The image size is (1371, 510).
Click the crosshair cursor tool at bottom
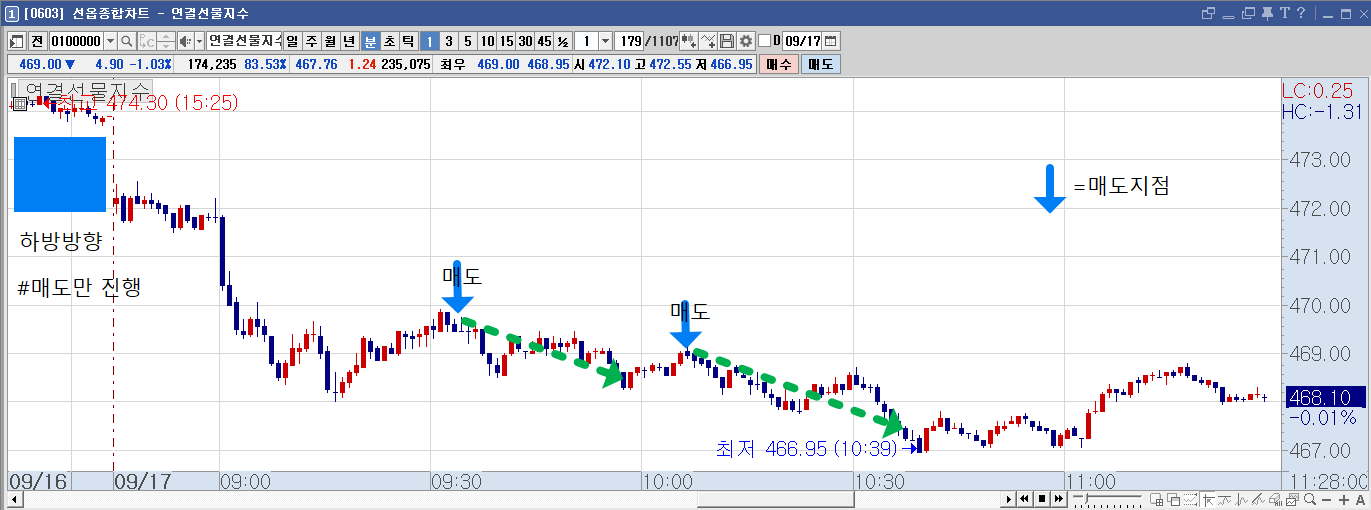click(1208, 499)
